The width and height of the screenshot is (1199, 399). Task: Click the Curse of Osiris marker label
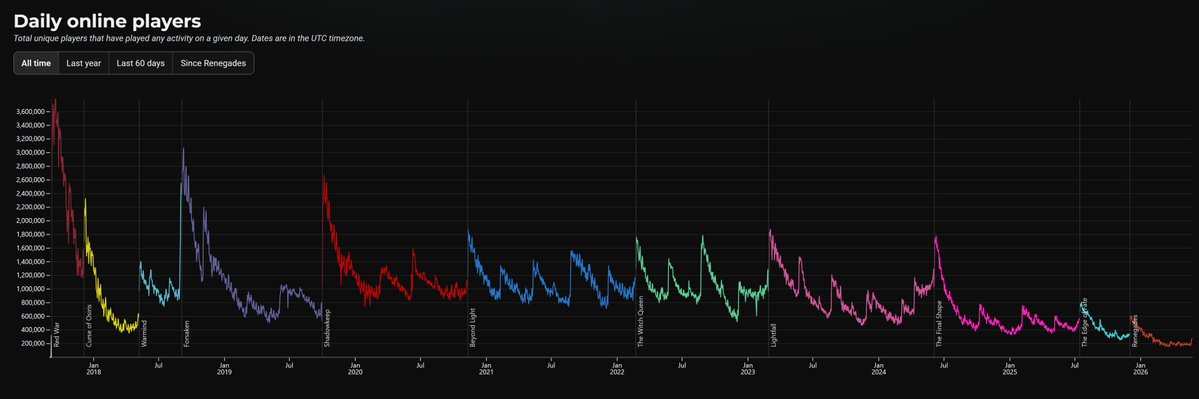(89, 326)
